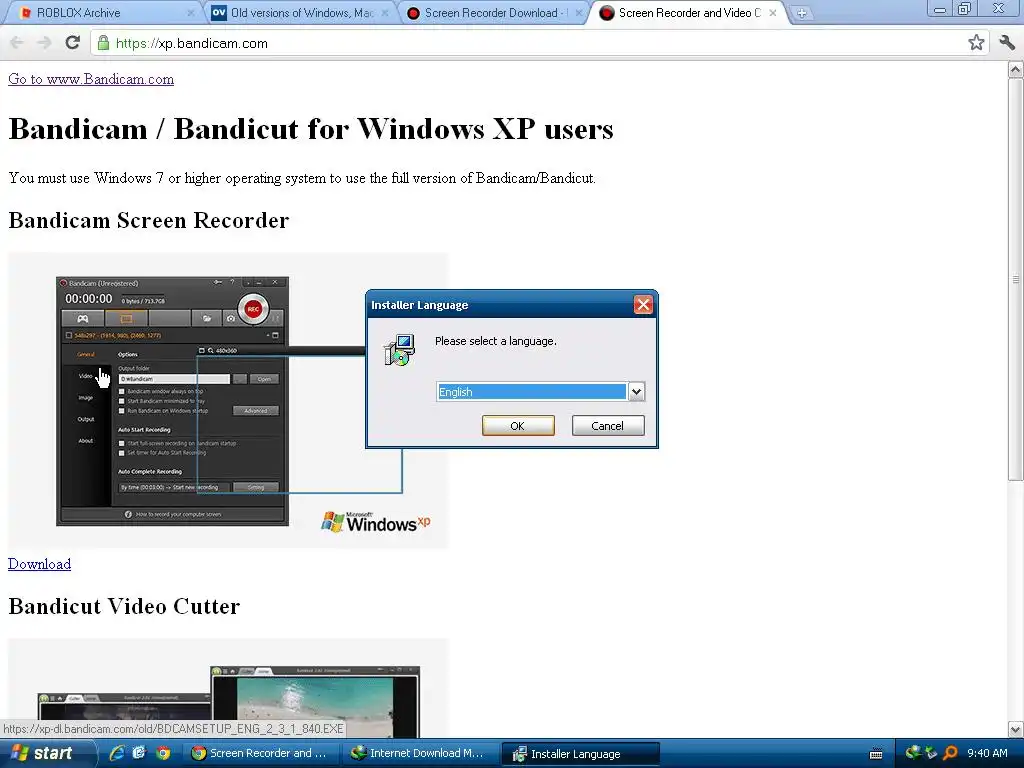
Task: Follow the Go to www.Bandicam.com link
Action: pyautogui.click(x=91, y=79)
